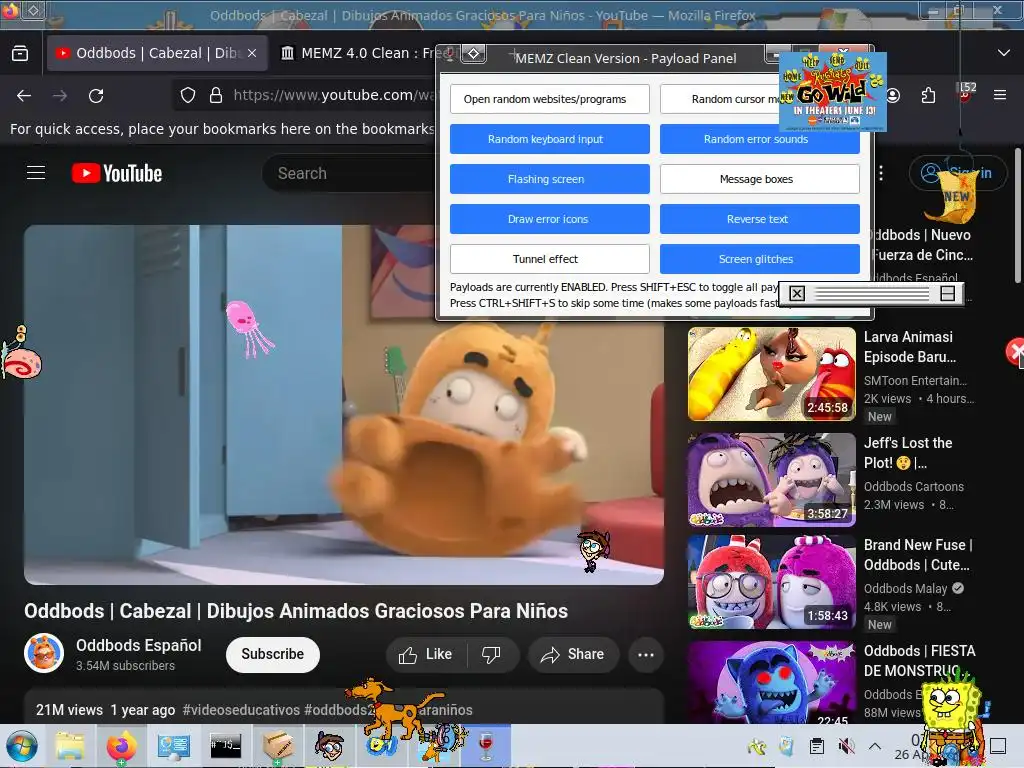Like the Oddbods video
The image size is (1024, 768).
click(426, 654)
